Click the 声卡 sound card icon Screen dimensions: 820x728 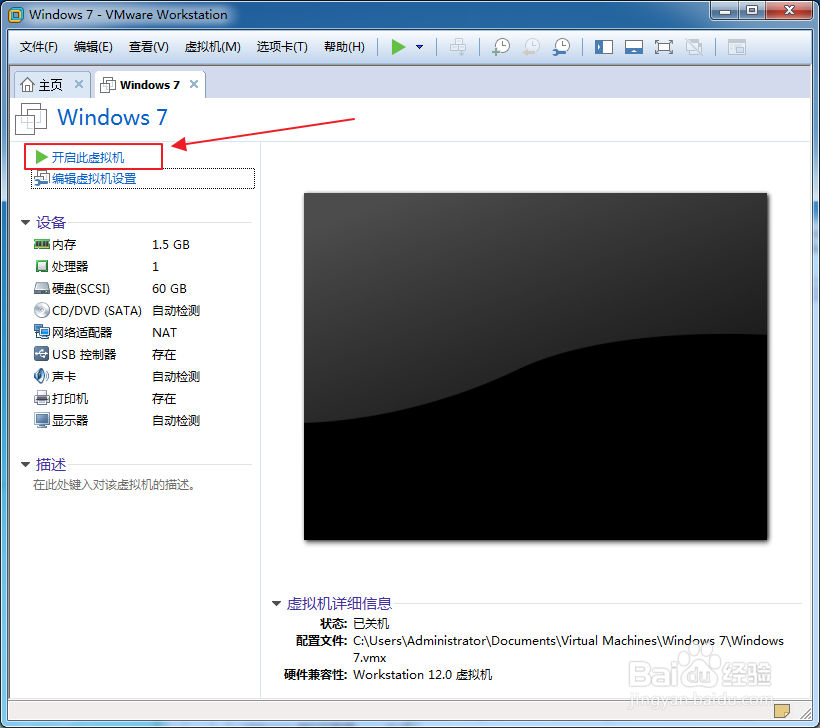tap(41, 376)
